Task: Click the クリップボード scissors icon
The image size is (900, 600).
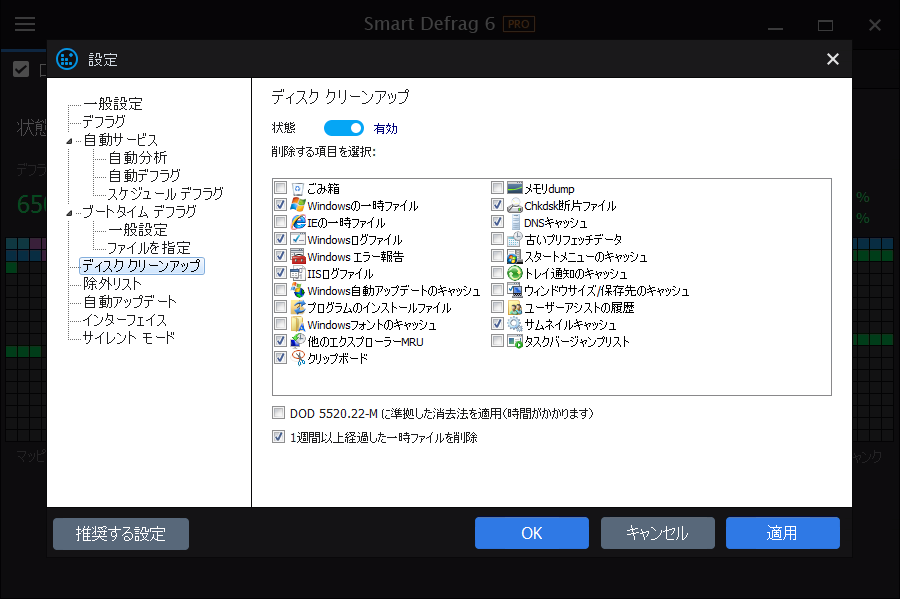Action: [x=297, y=358]
